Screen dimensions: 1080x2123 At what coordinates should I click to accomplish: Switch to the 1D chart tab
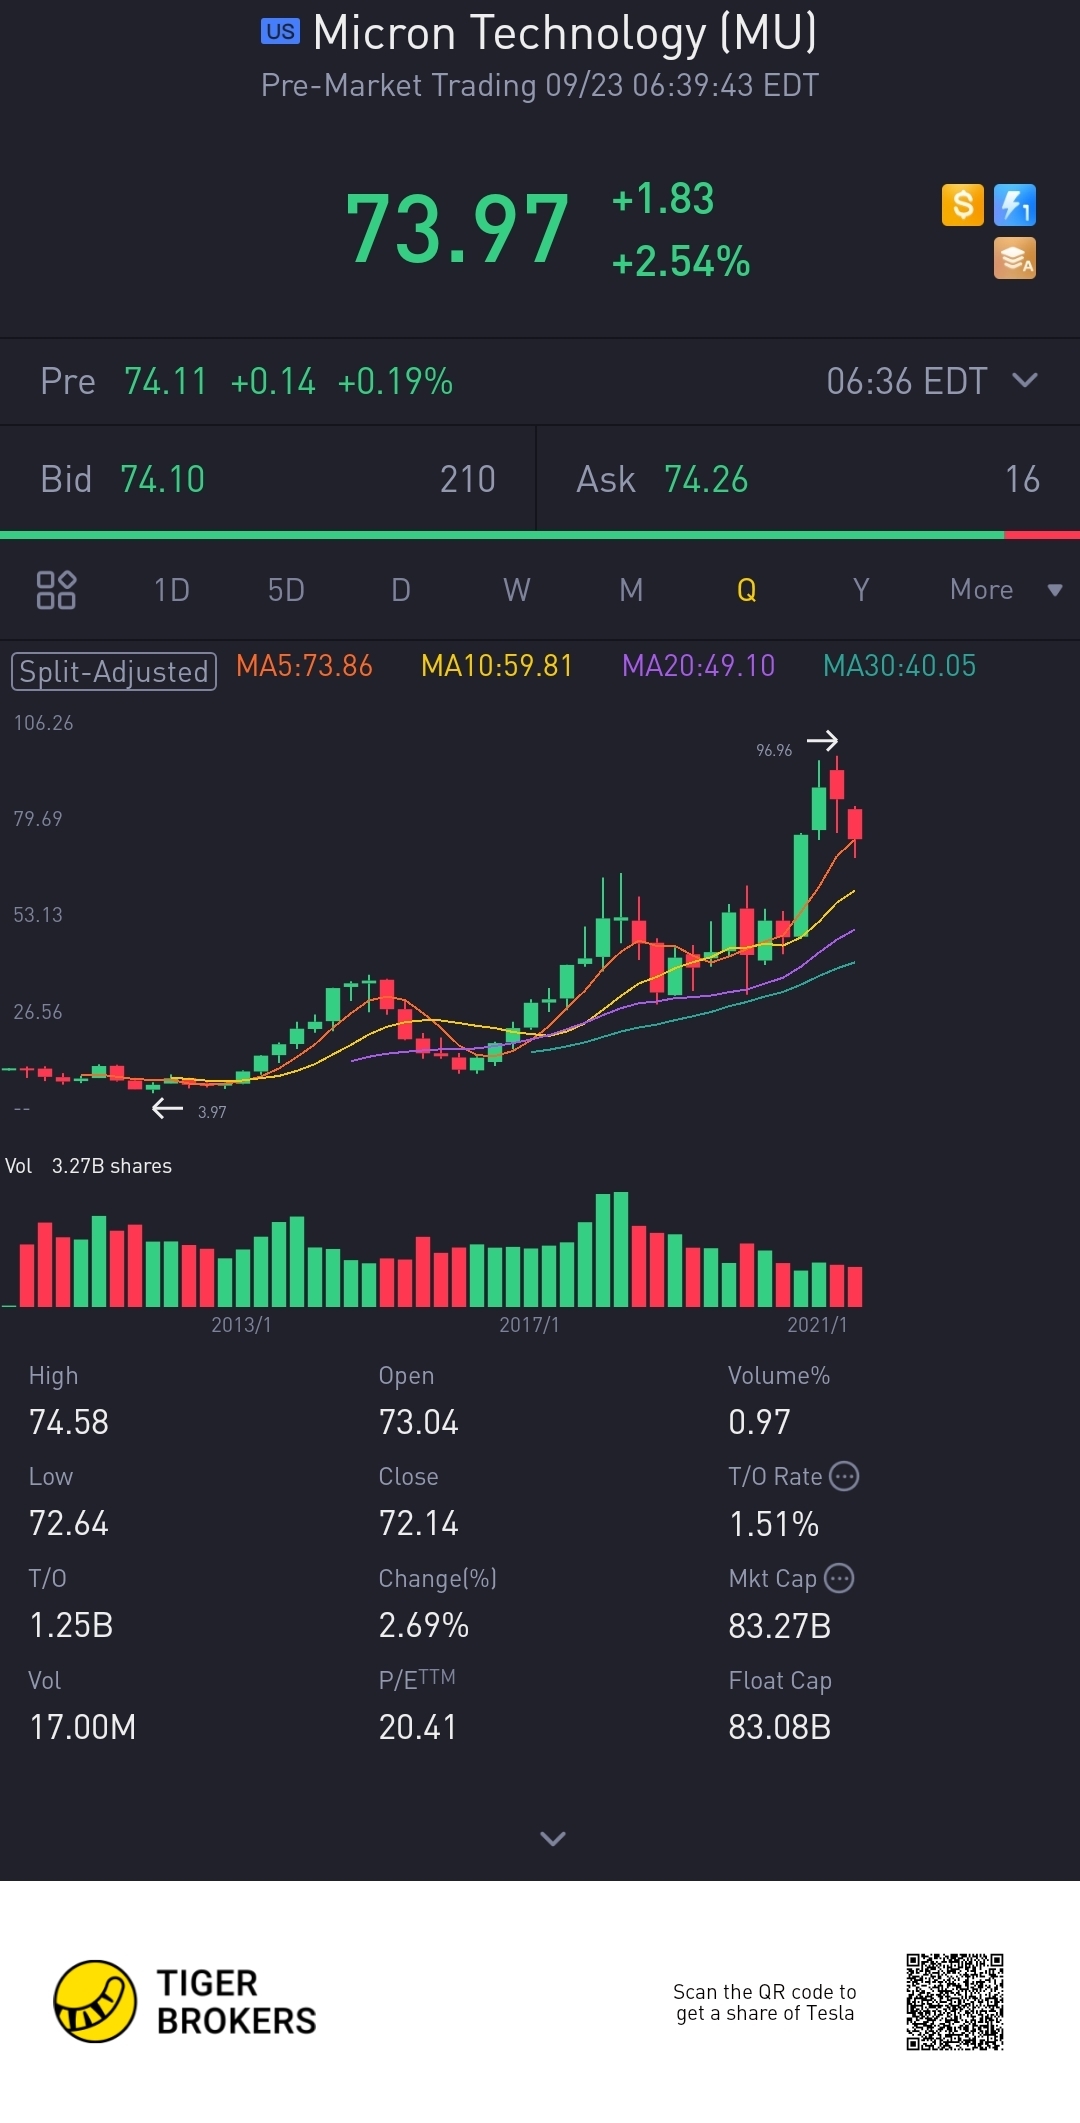click(171, 590)
